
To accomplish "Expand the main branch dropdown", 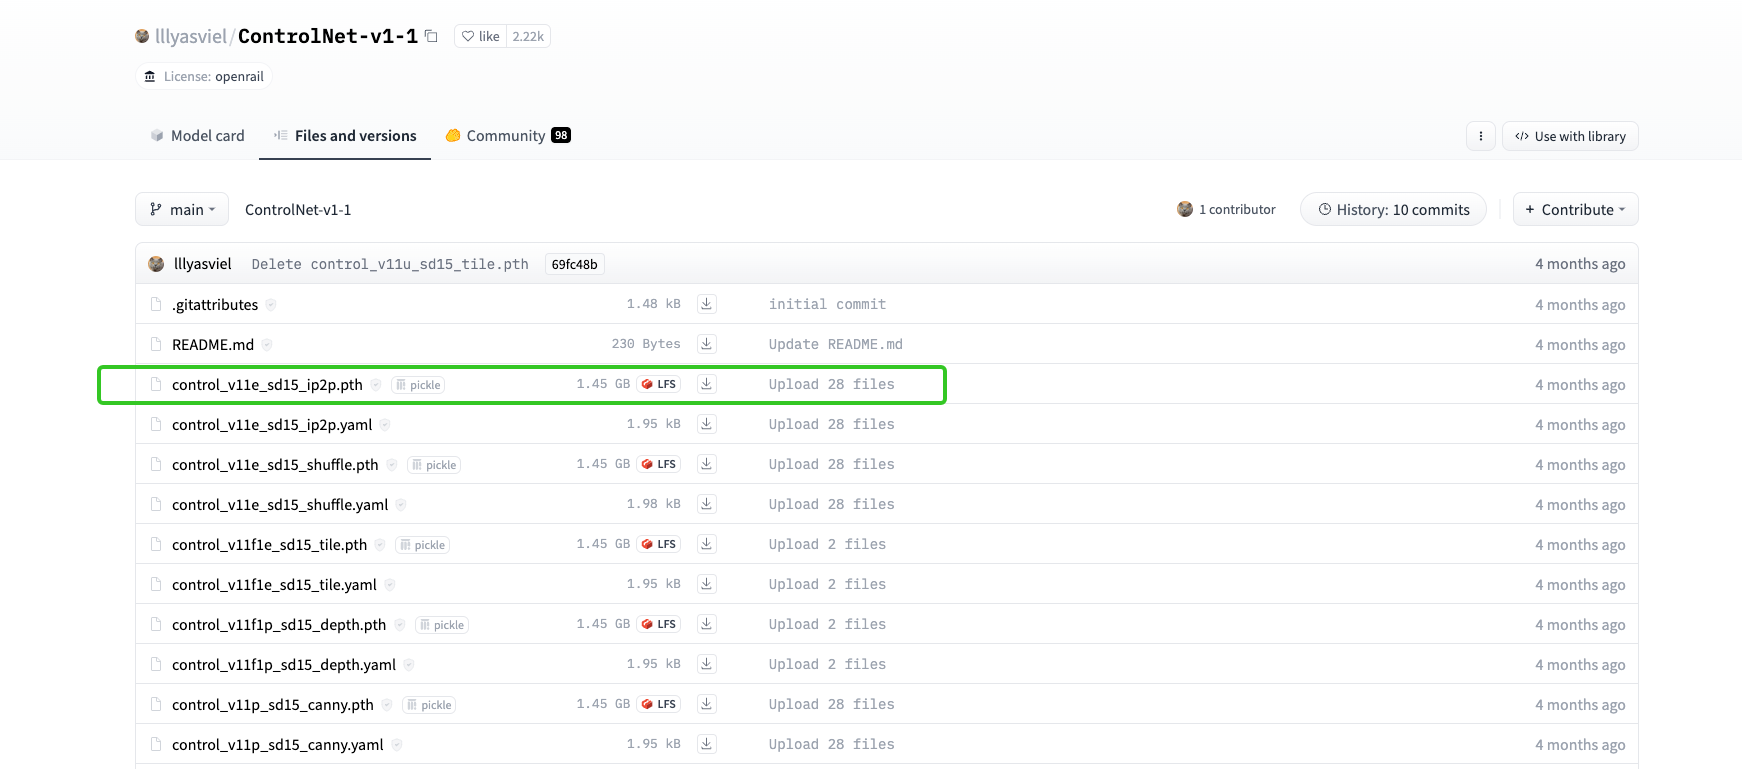I will pos(182,209).
